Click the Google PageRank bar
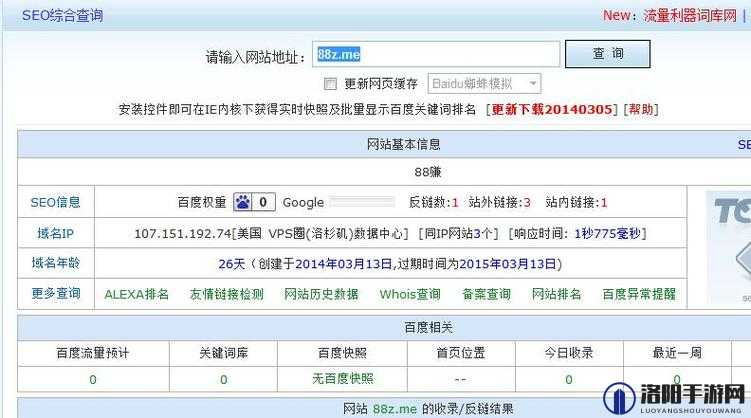This screenshot has width=751, height=418. 363,202
